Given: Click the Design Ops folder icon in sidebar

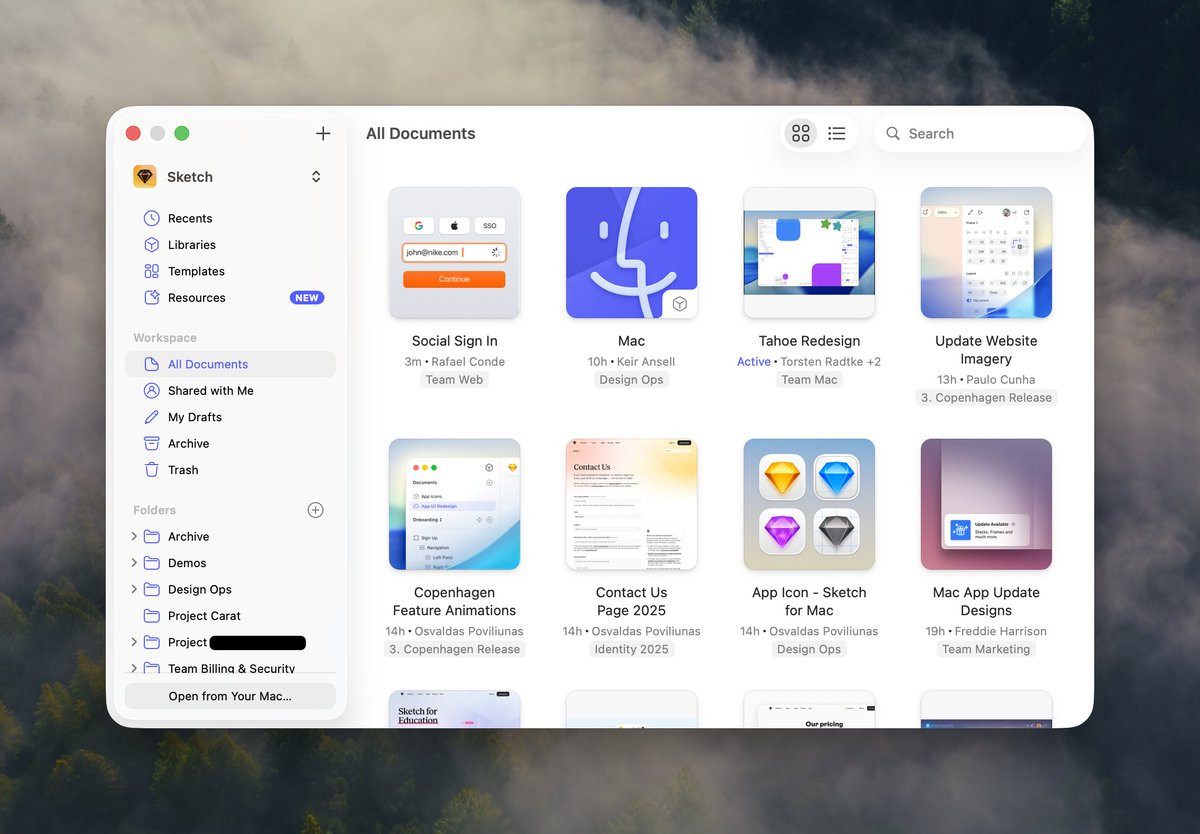Looking at the screenshot, I should coord(151,589).
